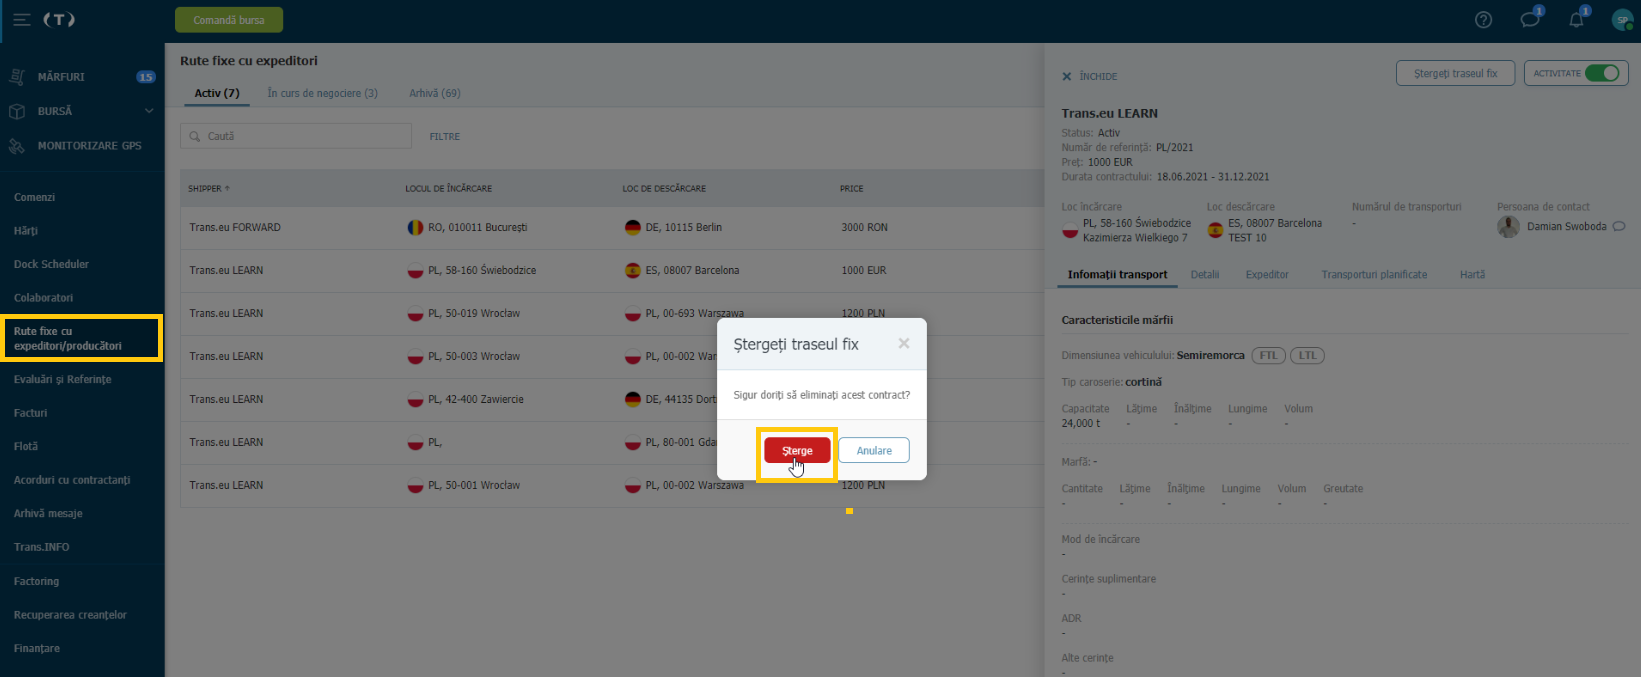Sort by the PRICE column header
This screenshot has height=677, width=1641.
(x=851, y=188)
